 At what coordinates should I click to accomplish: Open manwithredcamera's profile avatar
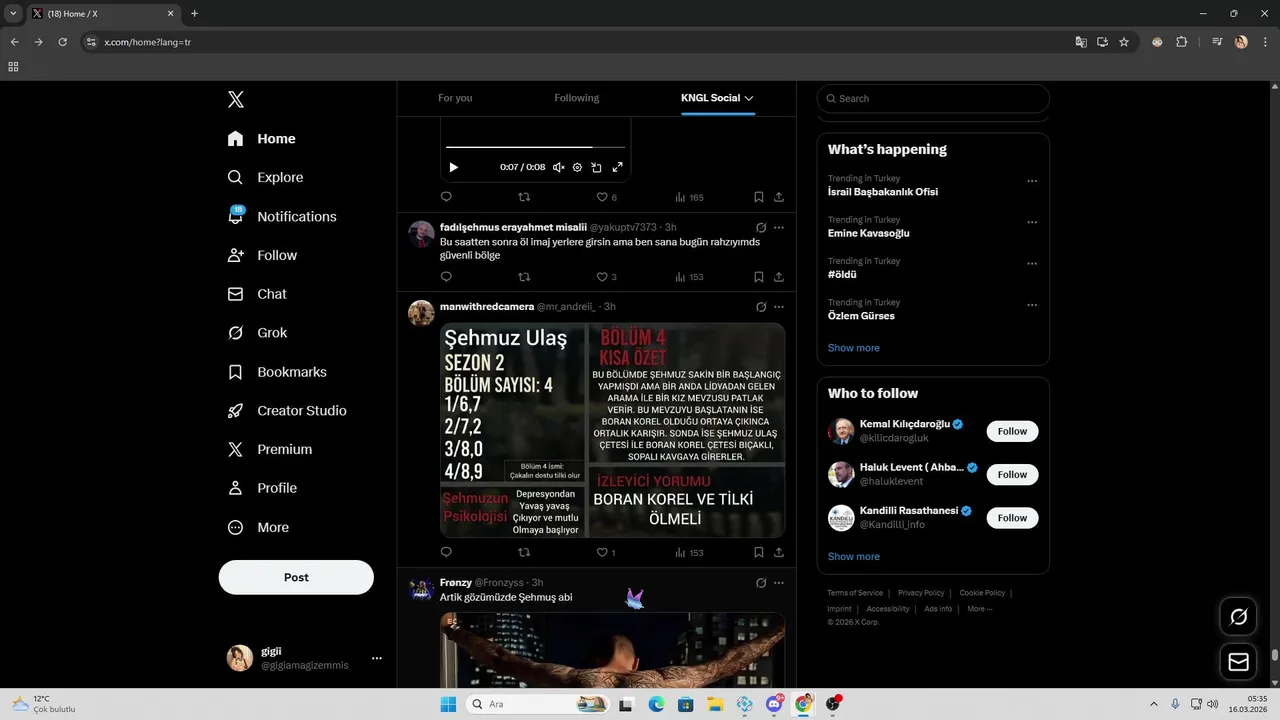[x=421, y=313]
